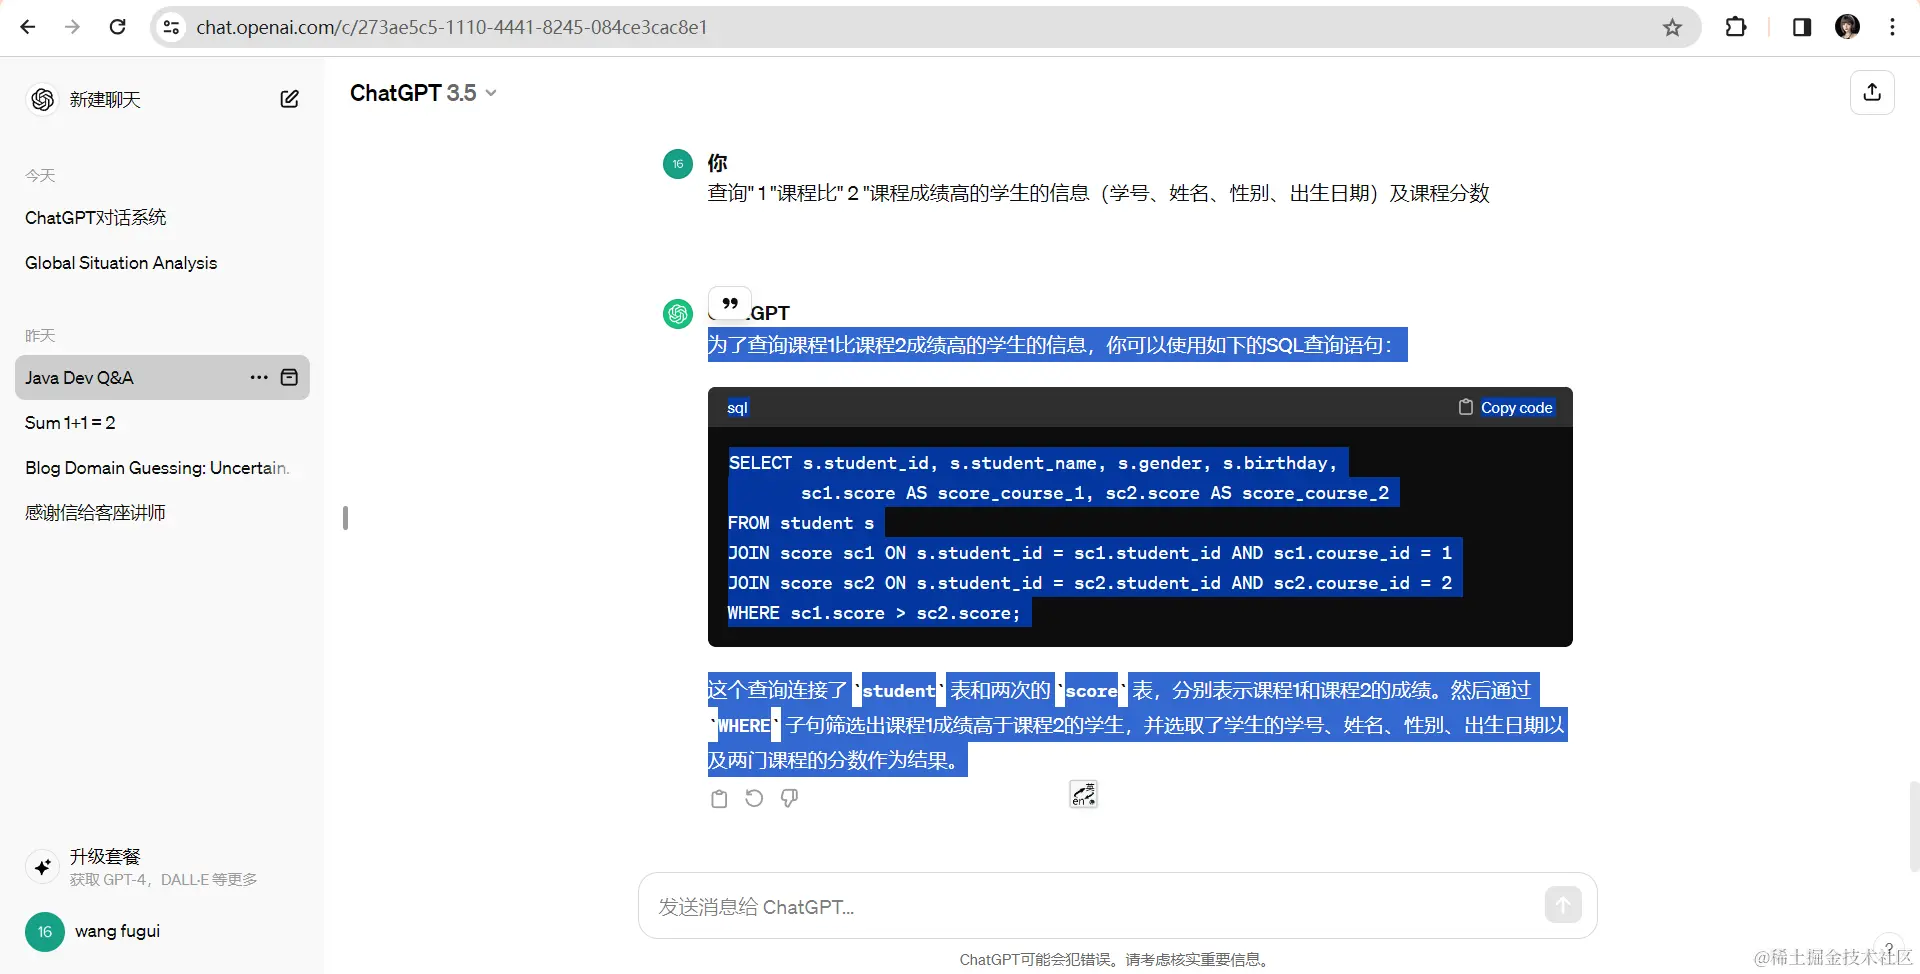
Task: Click 新建聊天 label
Action: click(105, 99)
